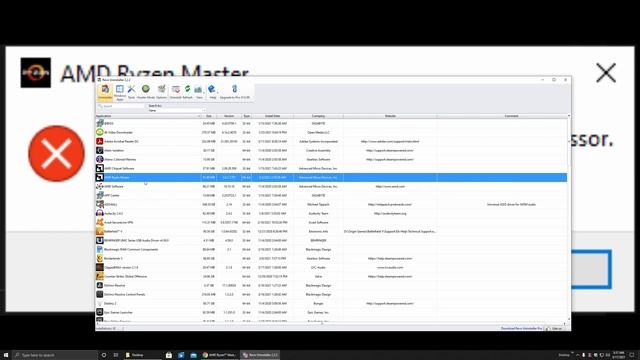This screenshot has height=360, width=640.
Task: Sort by the Application column header
Action: (149, 116)
